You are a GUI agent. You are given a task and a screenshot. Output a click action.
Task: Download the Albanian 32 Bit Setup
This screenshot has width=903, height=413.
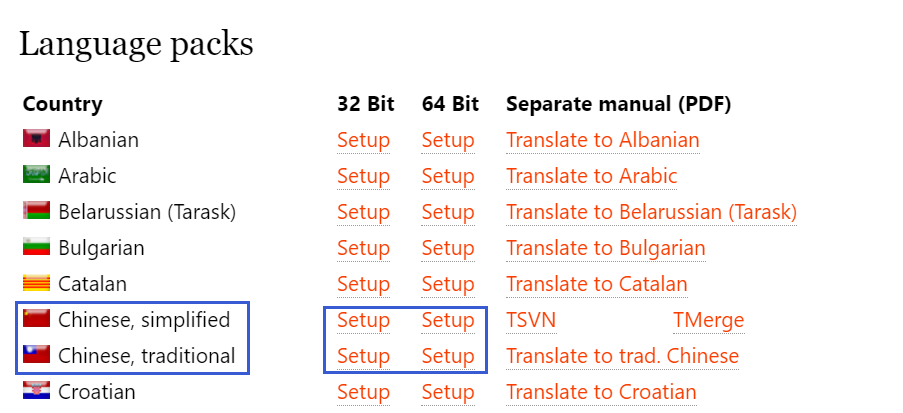pos(363,140)
